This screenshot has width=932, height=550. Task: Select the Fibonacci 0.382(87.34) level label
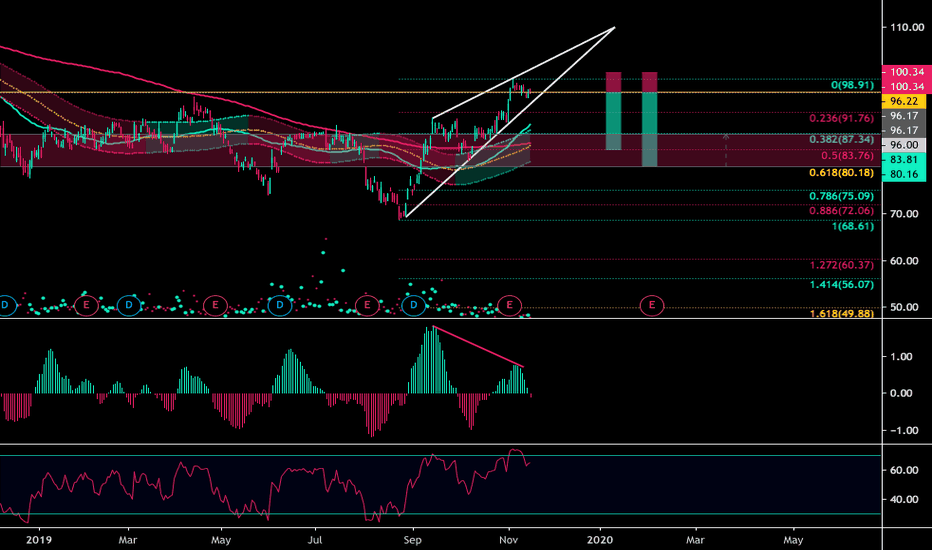pyautogui.click(x=842, y=139)
